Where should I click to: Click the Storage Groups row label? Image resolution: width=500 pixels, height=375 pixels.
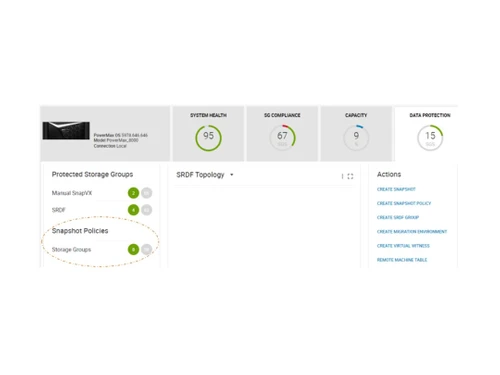(71, 250)
